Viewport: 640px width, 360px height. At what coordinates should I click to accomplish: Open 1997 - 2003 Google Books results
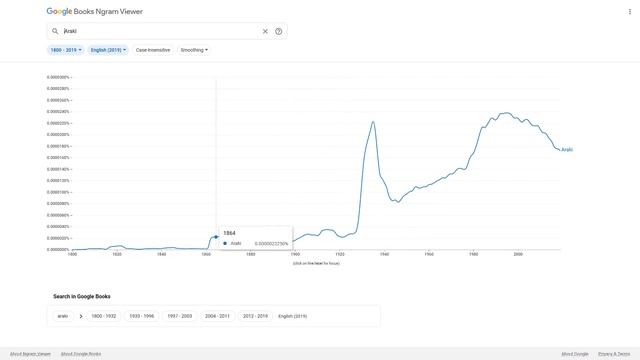180,316
